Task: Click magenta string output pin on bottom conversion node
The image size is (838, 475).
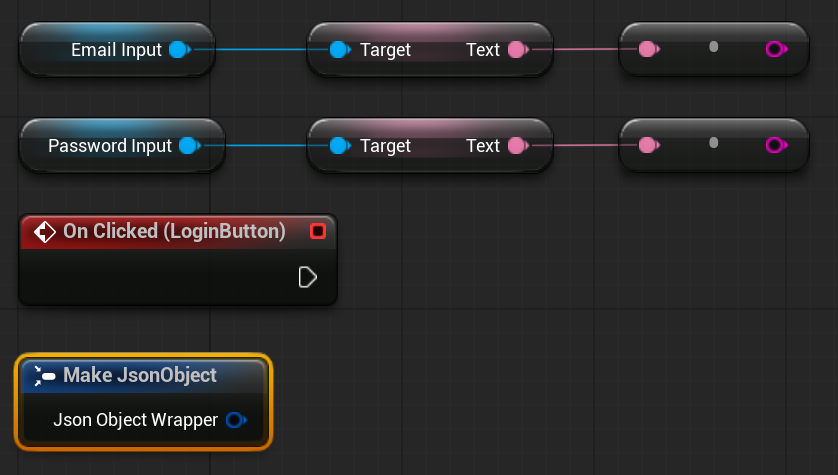Action: coord(776,145)
